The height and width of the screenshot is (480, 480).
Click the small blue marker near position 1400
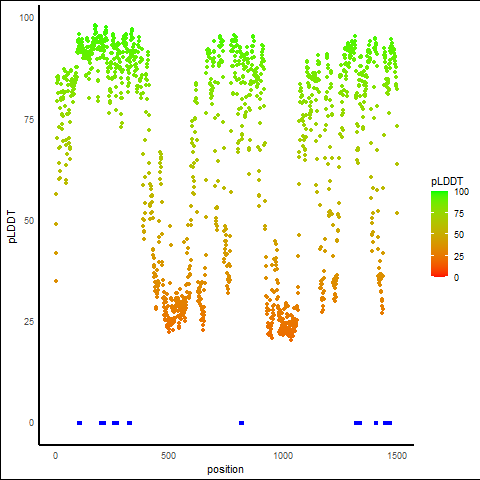[x=376, y=423]
